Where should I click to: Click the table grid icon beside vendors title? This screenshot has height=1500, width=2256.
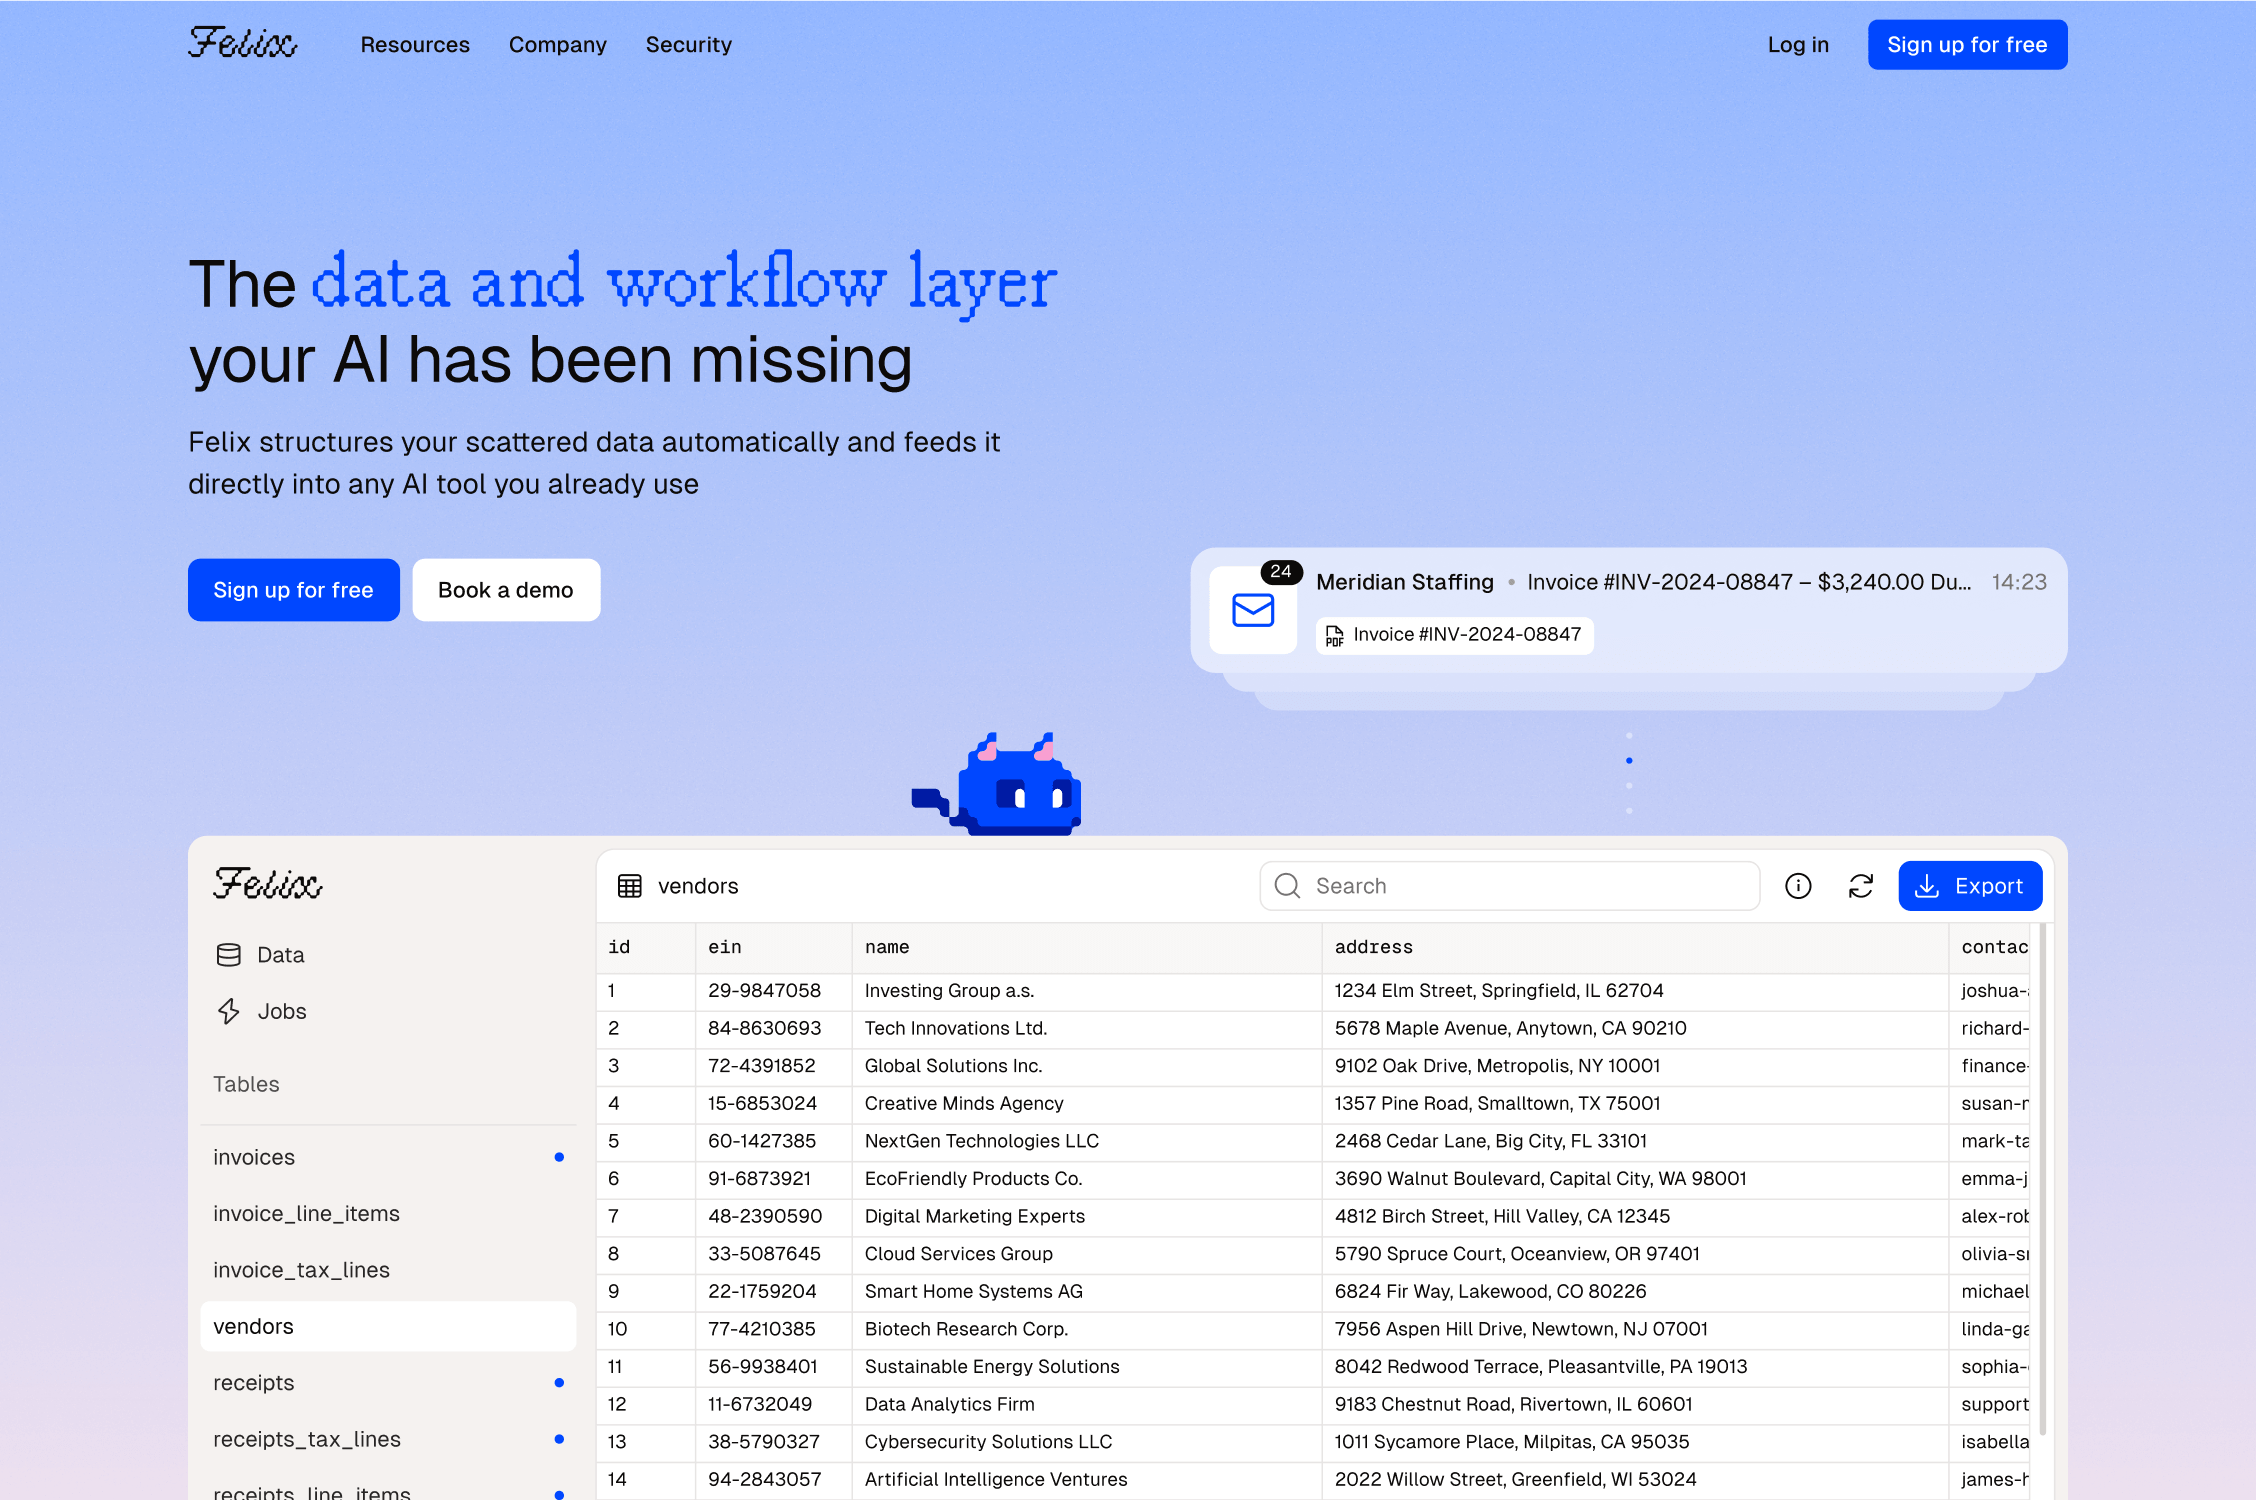tap(629, 886)
